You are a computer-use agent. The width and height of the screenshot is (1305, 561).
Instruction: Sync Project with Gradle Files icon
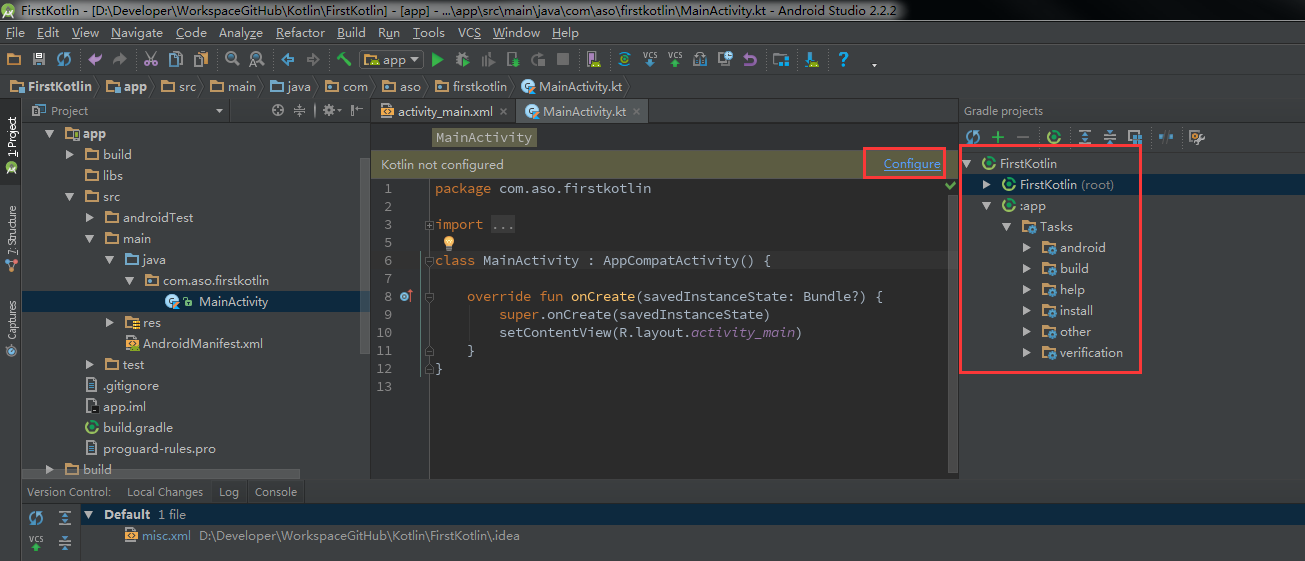tap(625, 60)
